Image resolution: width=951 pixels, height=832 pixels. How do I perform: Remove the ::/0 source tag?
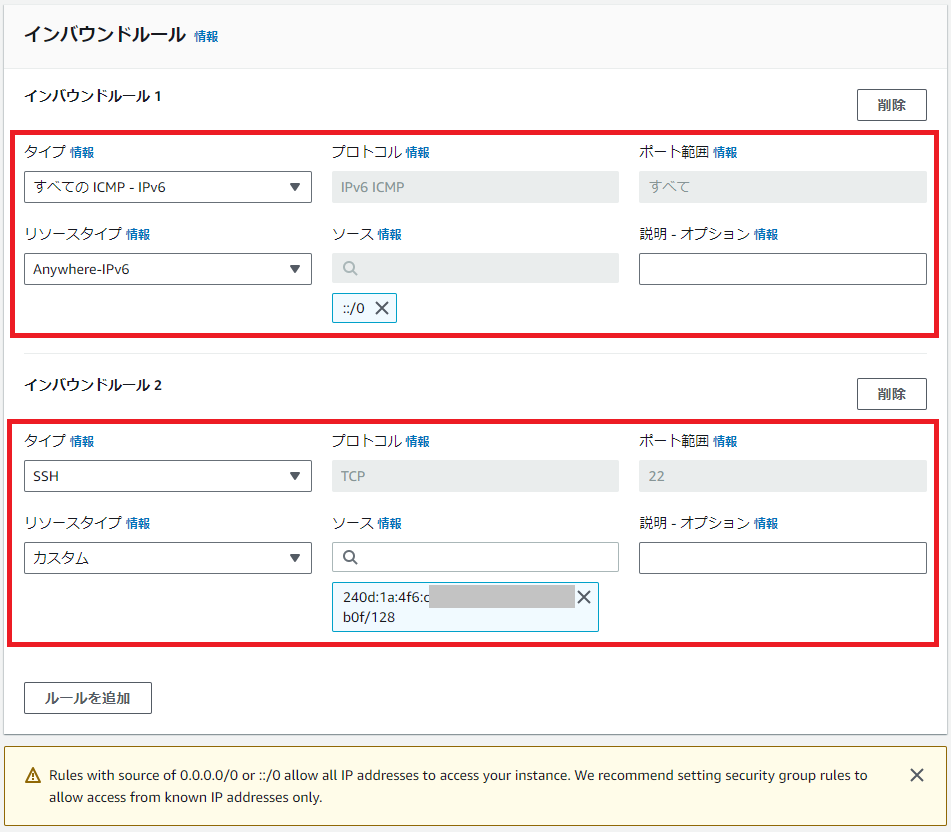pyautogui.click(x=381, y=308)
